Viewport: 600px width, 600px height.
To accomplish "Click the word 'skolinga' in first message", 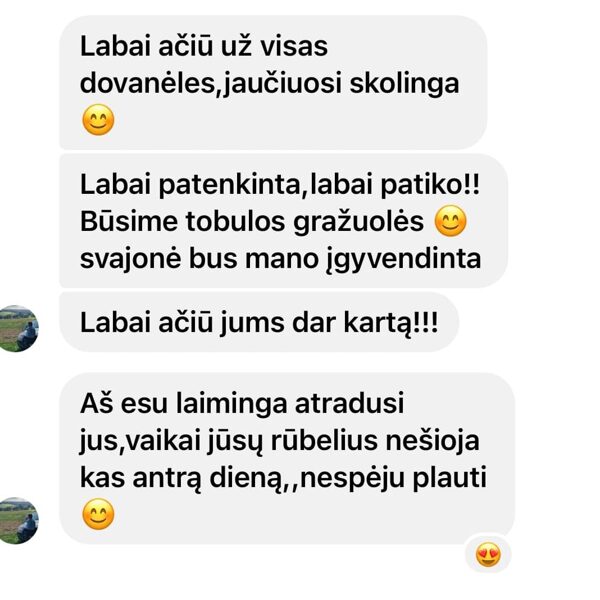I will click(404, 84).
